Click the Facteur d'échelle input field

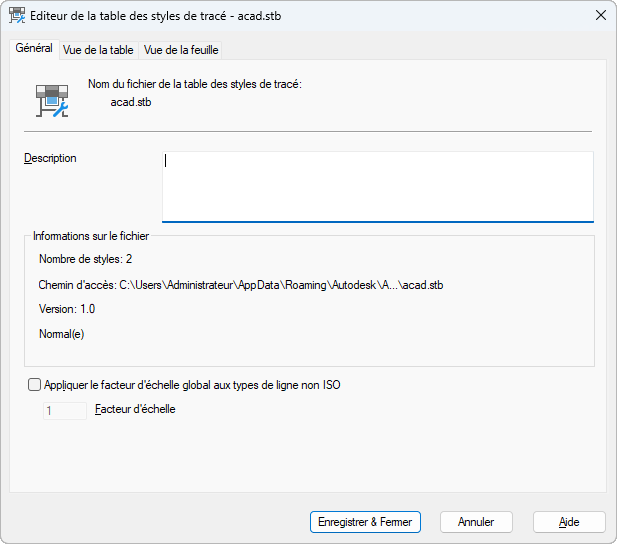click(x=64, y=410)
